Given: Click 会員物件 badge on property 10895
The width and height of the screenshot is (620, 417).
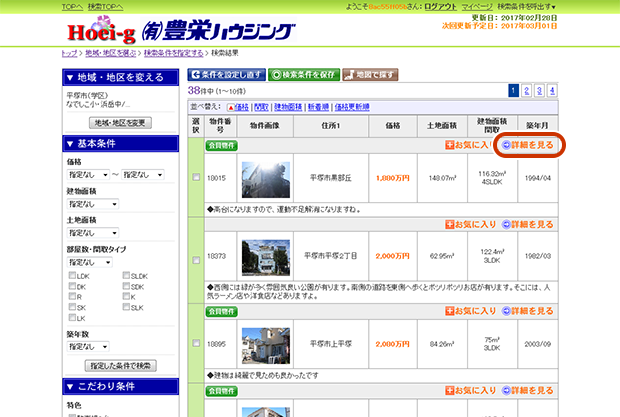Looking at the screenshot, I should (x=221, y=311).
